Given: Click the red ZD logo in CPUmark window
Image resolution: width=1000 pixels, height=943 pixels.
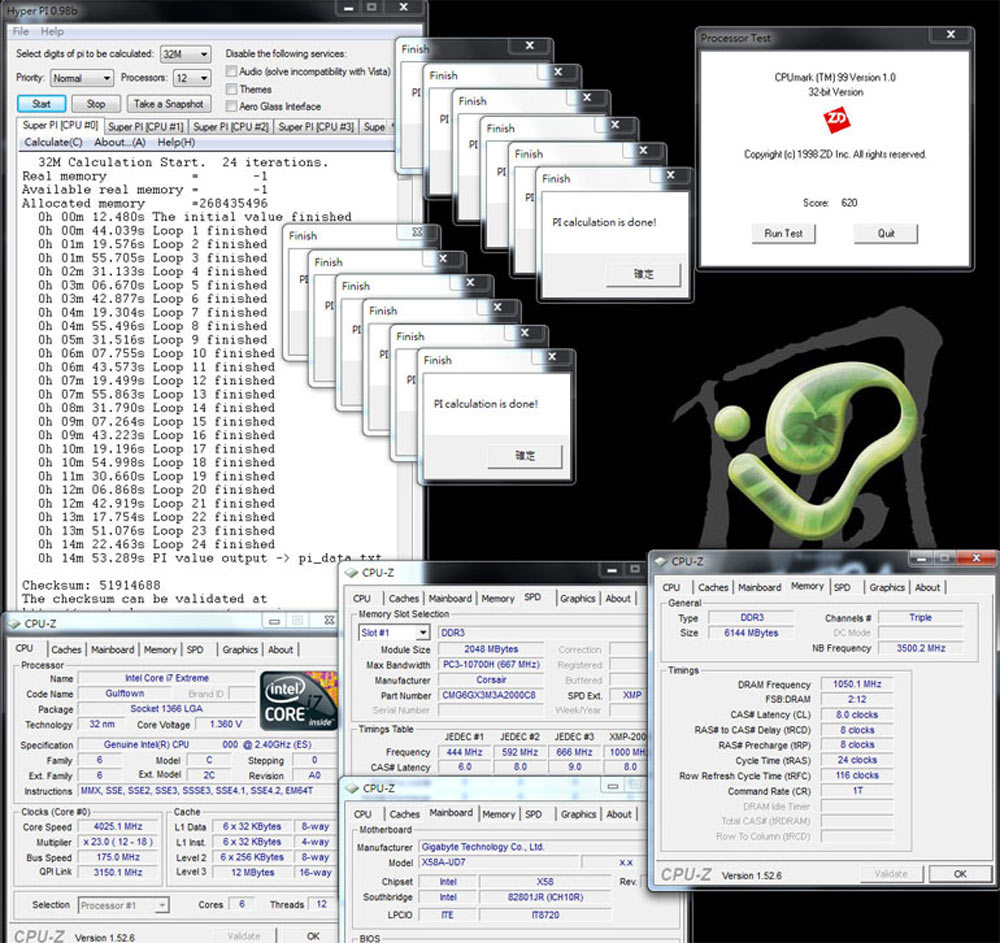Looking at the screenshot, I should (x=835, y=121).
